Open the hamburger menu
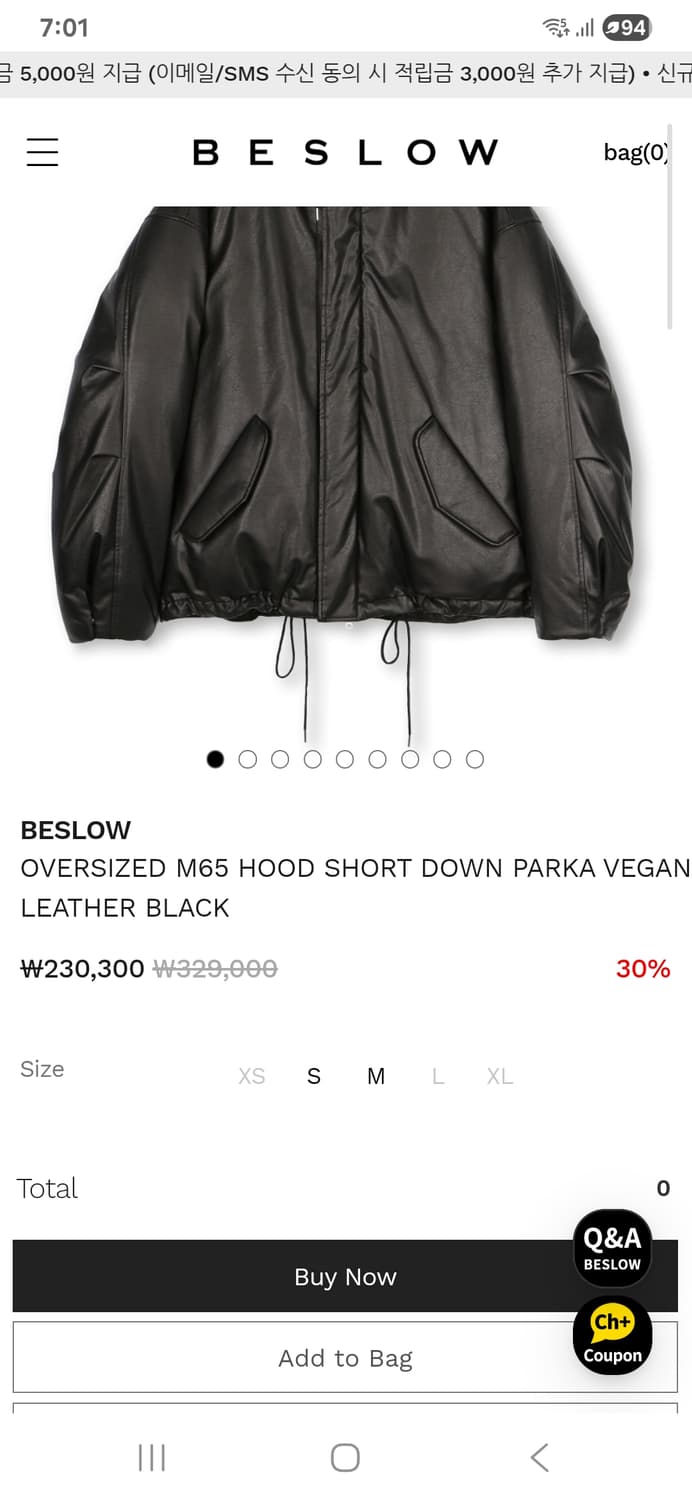The width and height of the screenshot is (692, 1500). pyautogui.click(x=42, y=152)
